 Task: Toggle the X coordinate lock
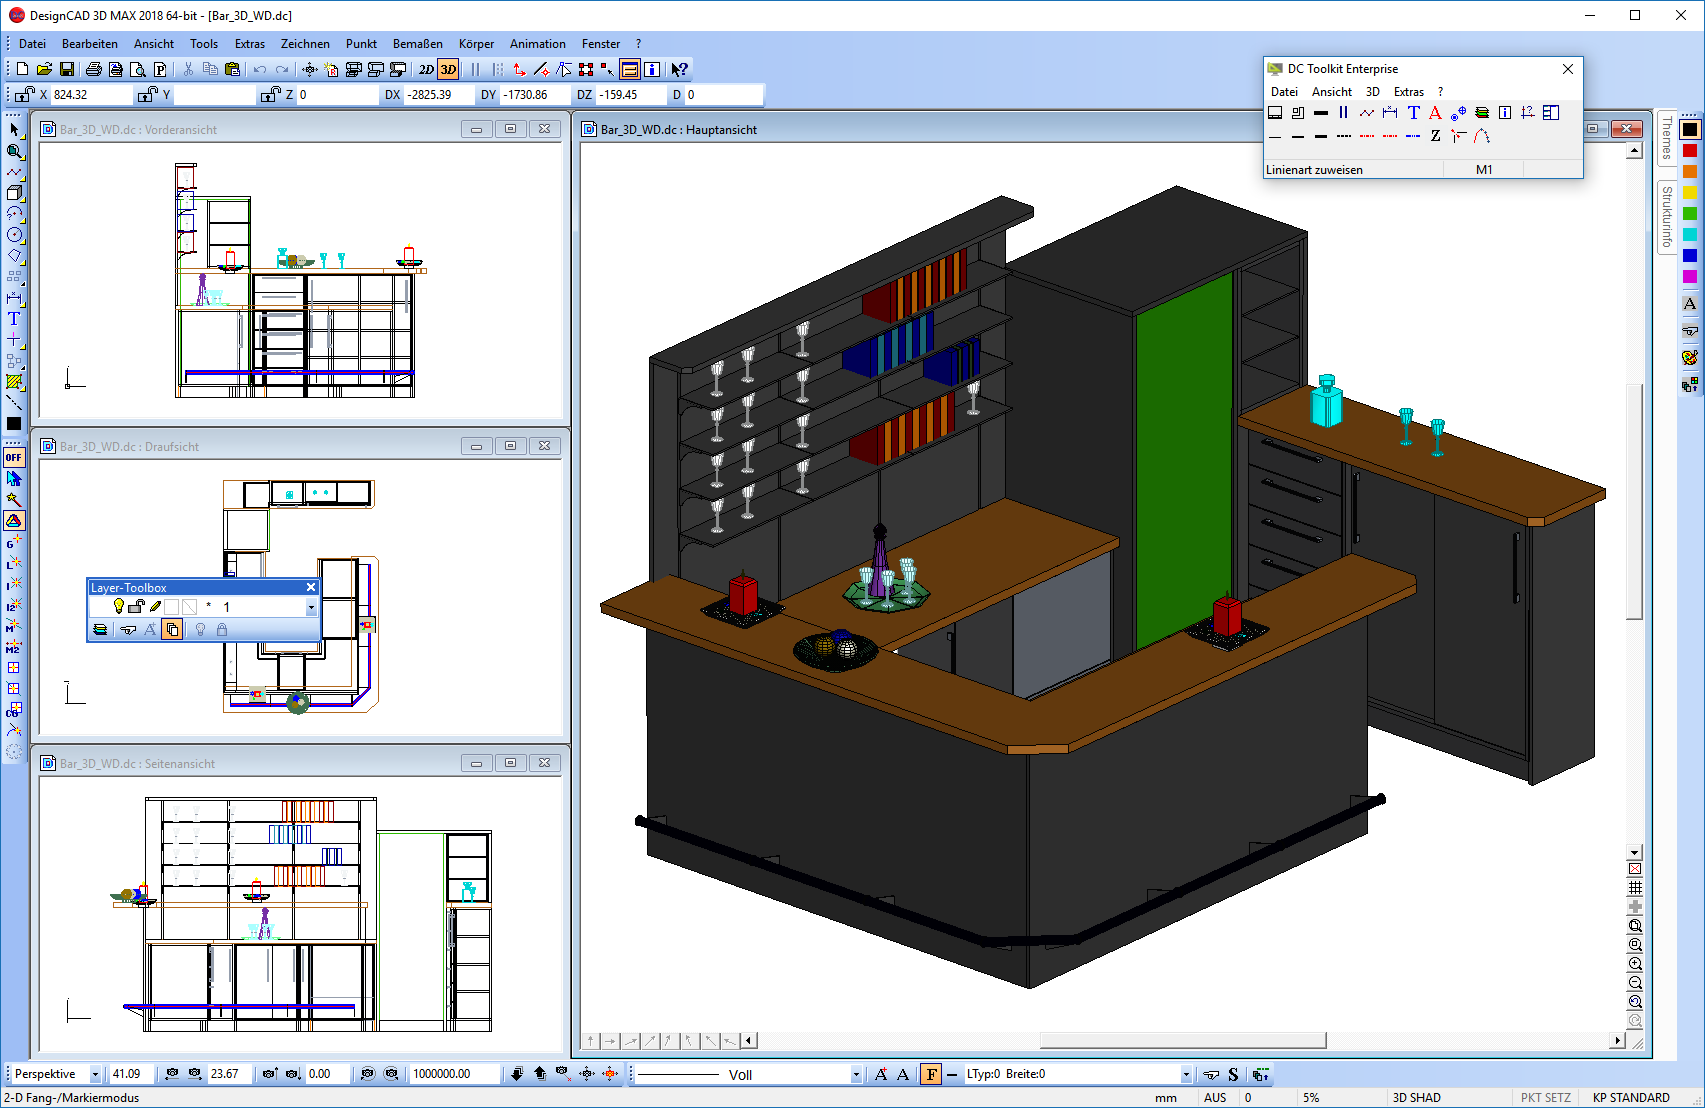(x=25, y=94)
